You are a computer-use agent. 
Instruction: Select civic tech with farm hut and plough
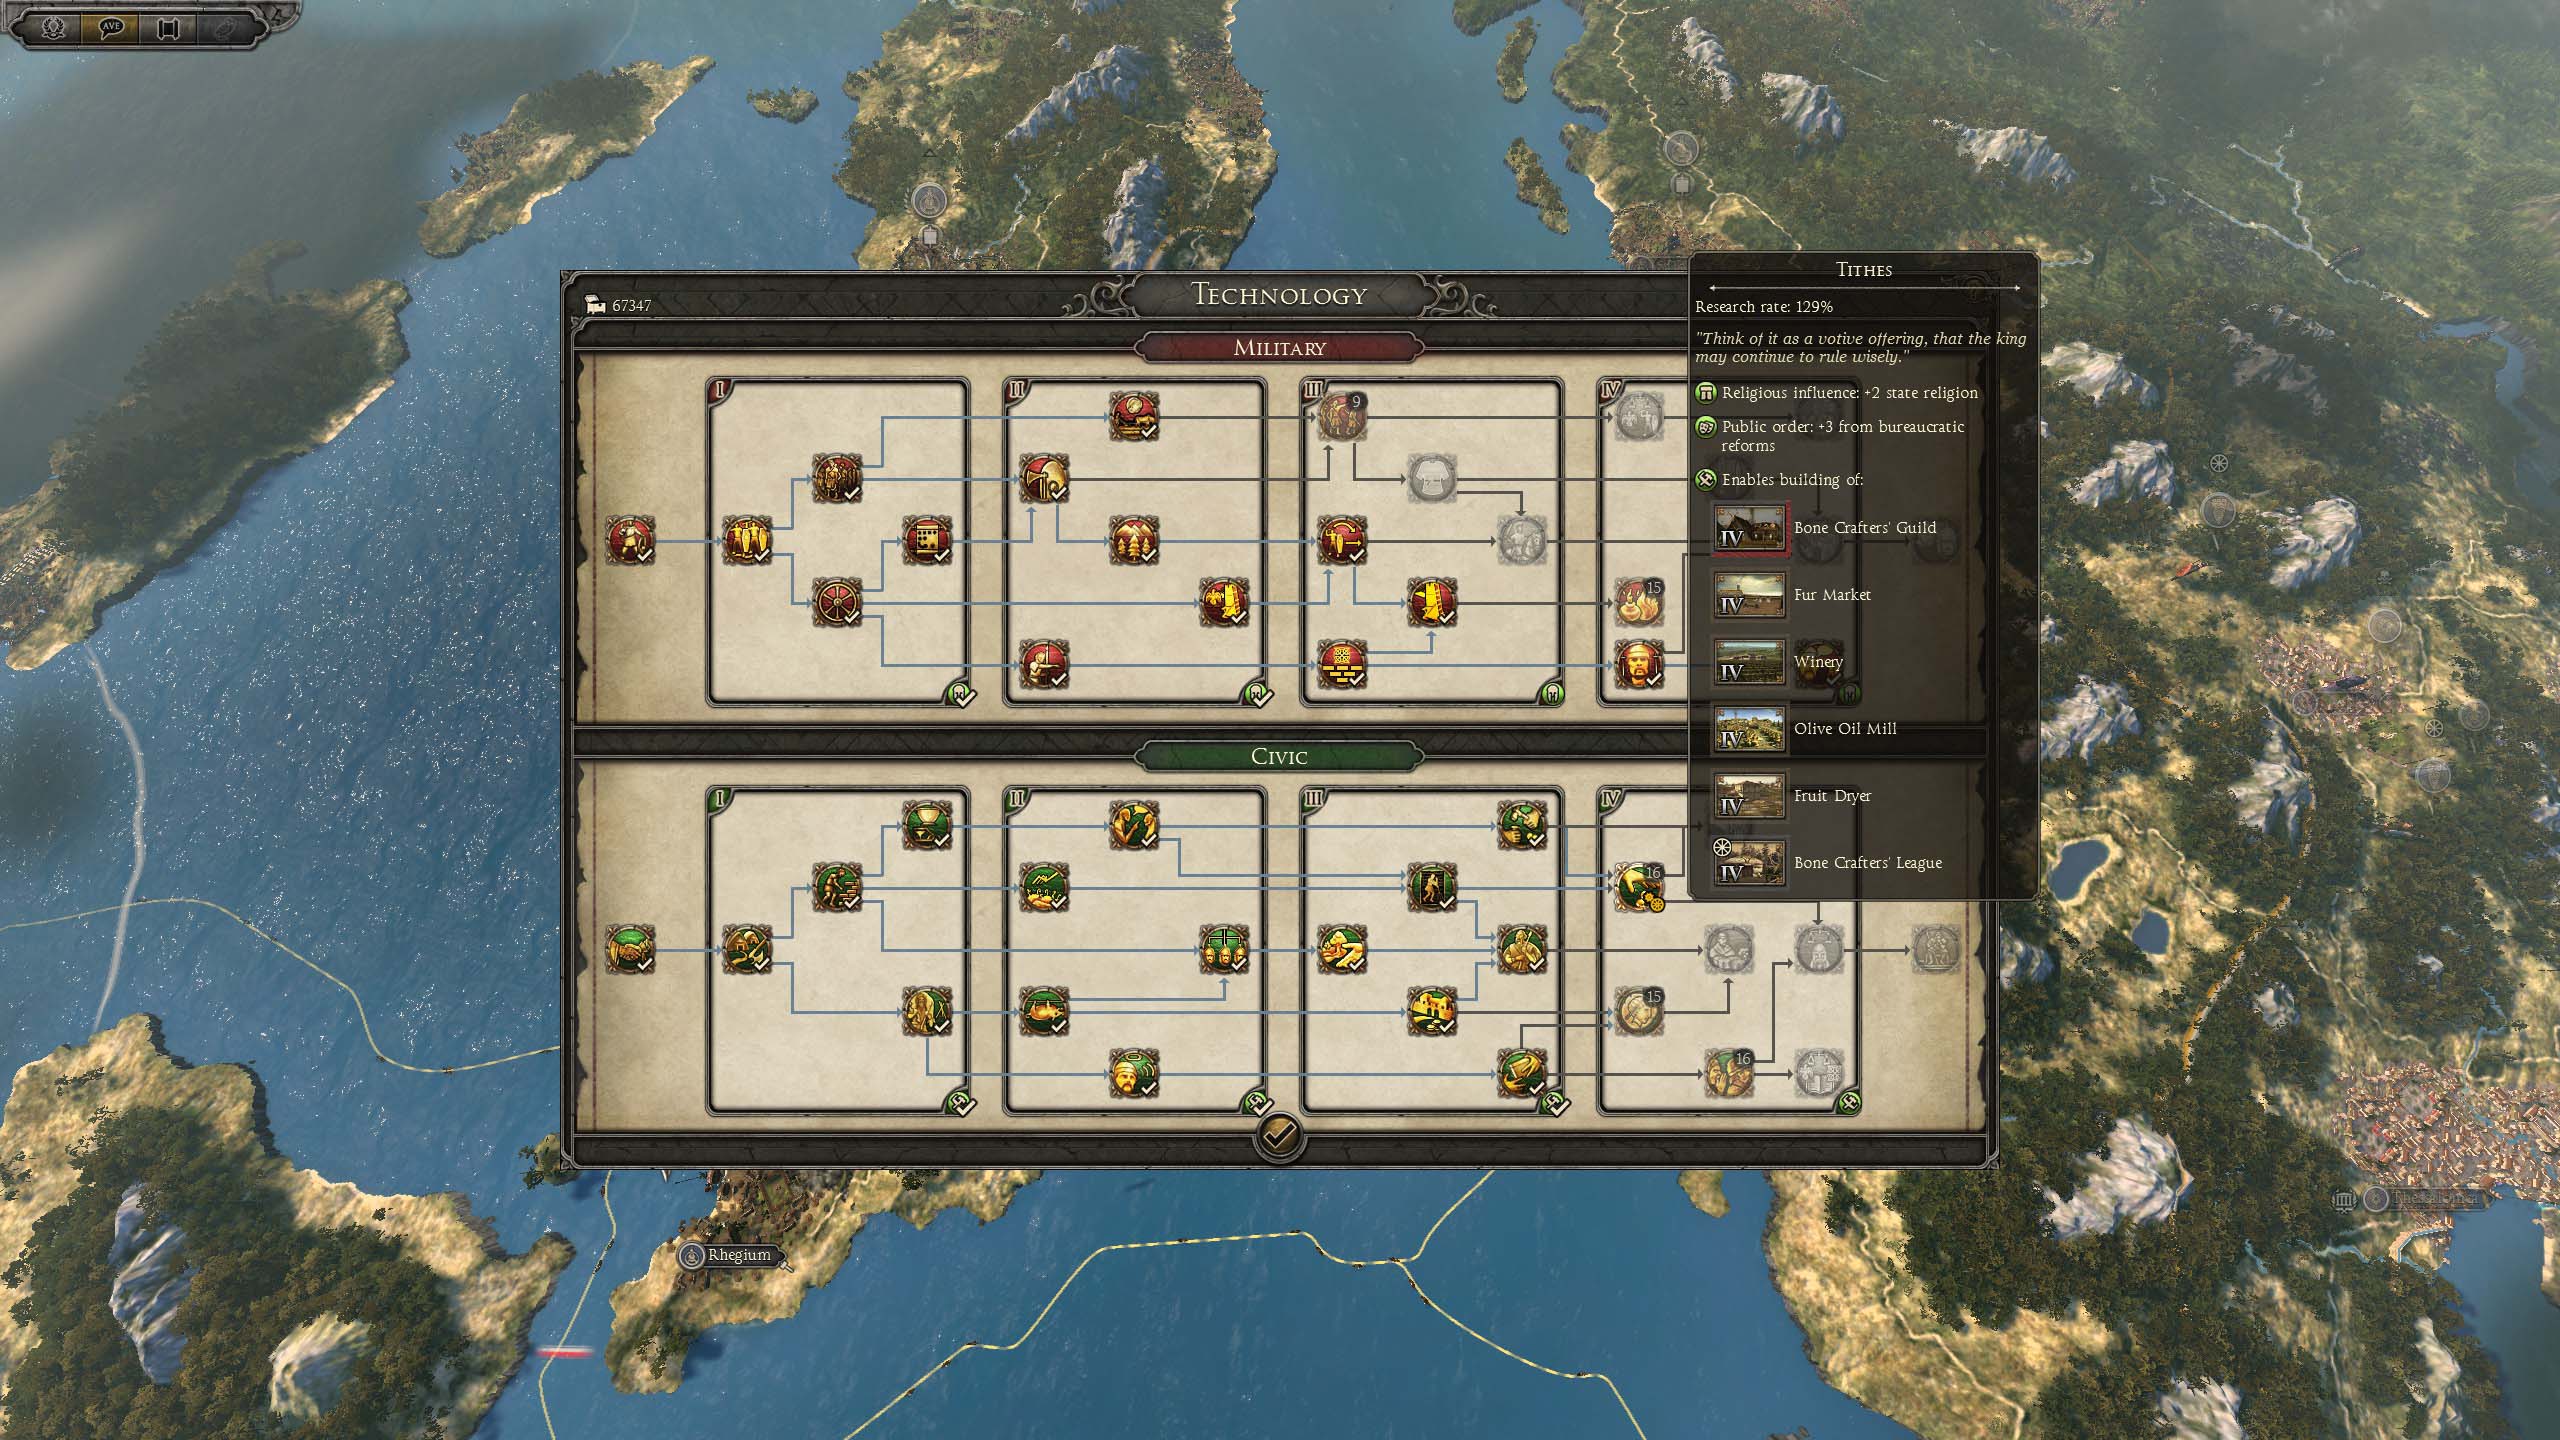tap(747, 950)
